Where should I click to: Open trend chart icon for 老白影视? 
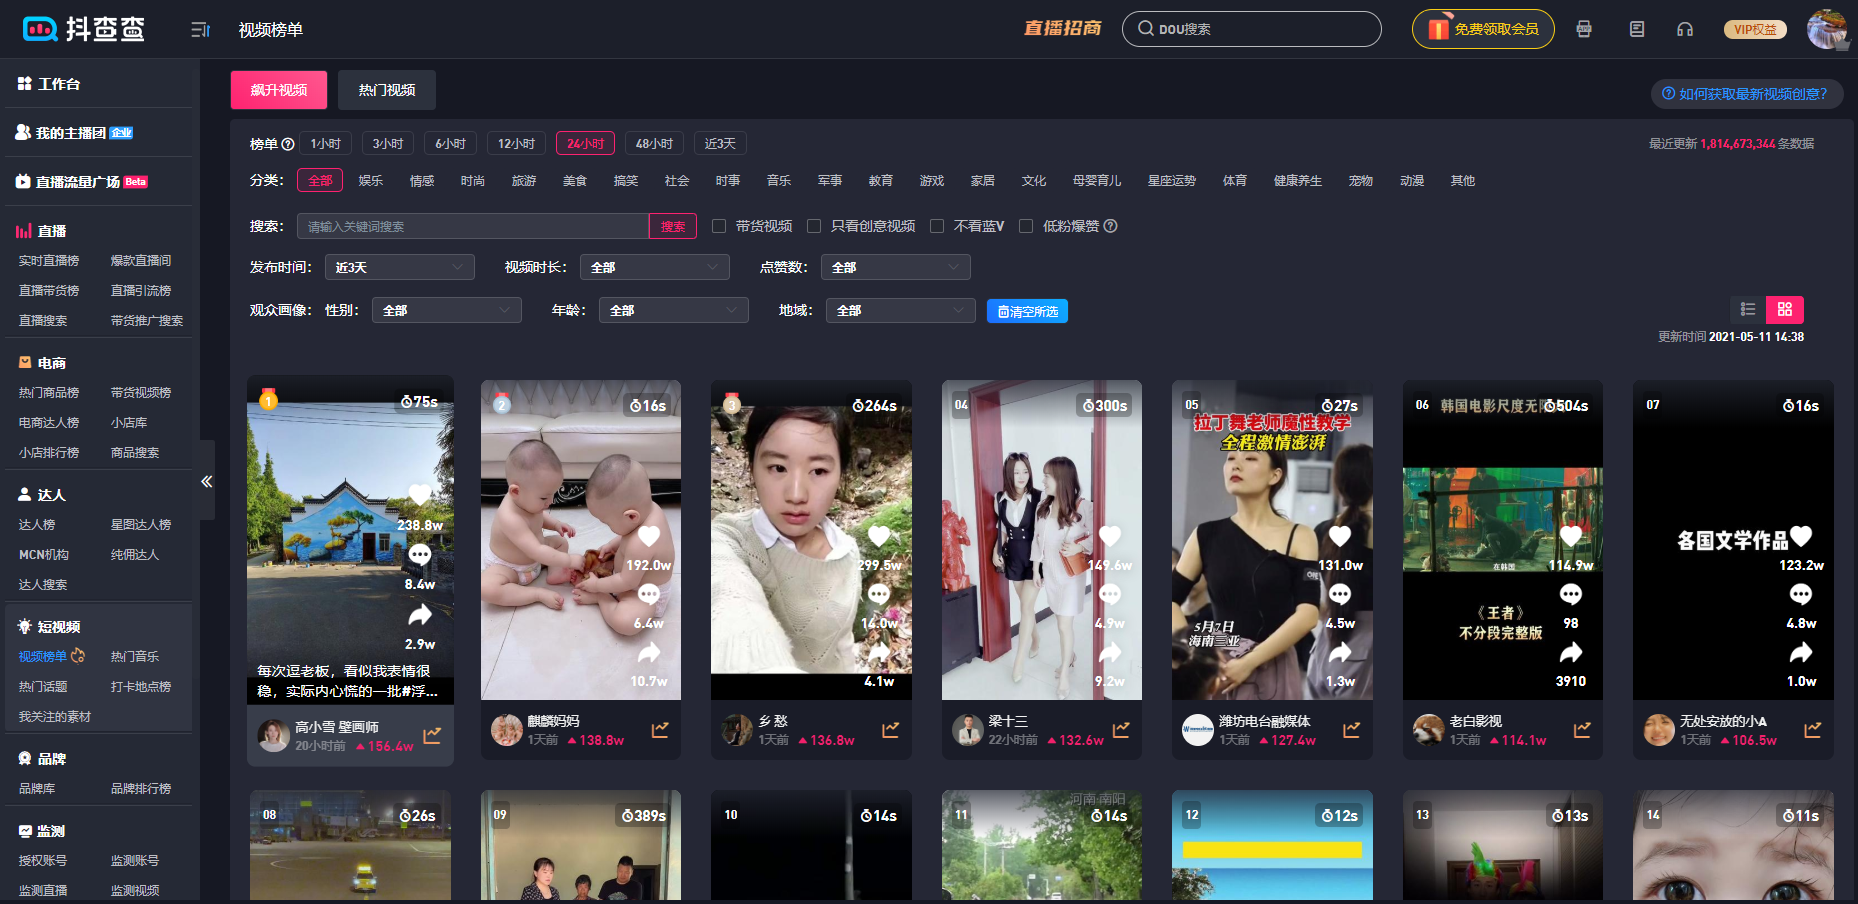pyautogui.click(x=1582, y=729)
